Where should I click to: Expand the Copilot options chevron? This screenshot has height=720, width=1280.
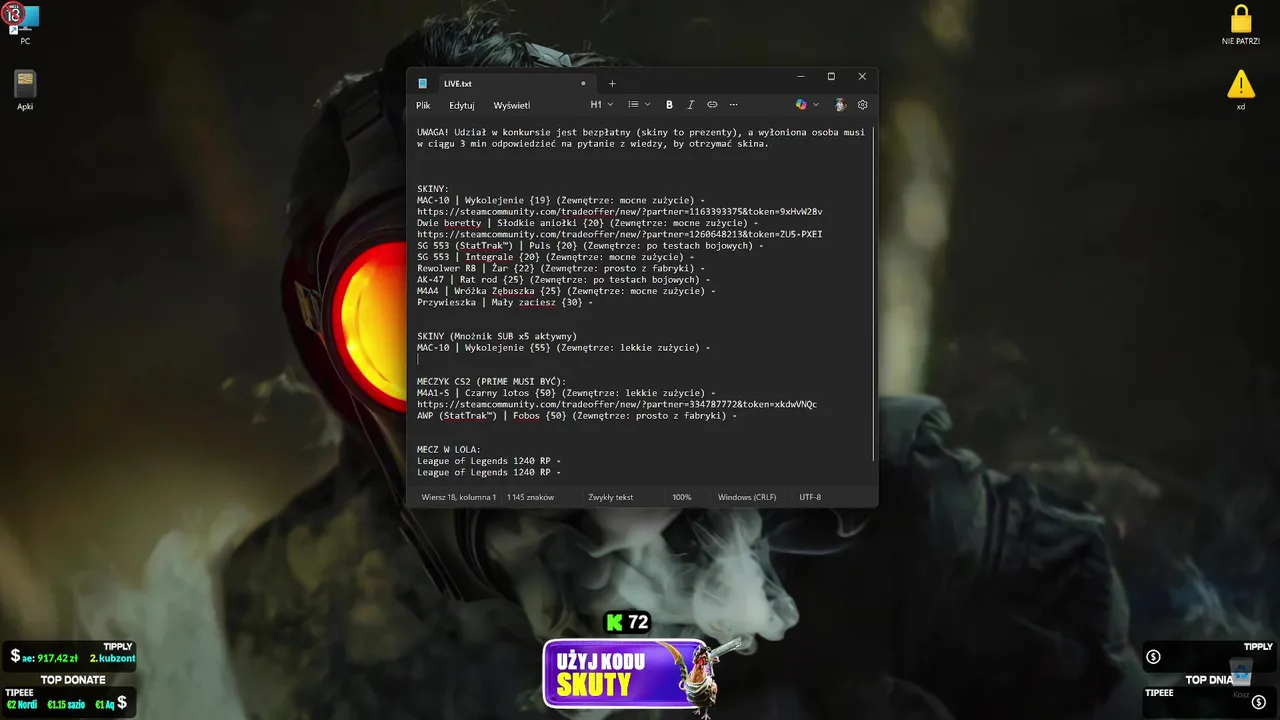point(816,105)
